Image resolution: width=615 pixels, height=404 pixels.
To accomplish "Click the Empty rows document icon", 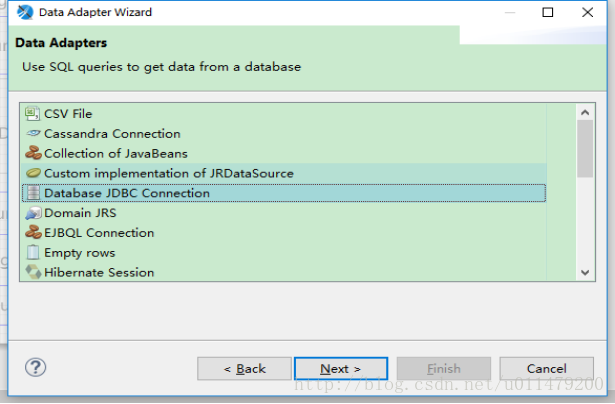I will (x=33, y=252).
